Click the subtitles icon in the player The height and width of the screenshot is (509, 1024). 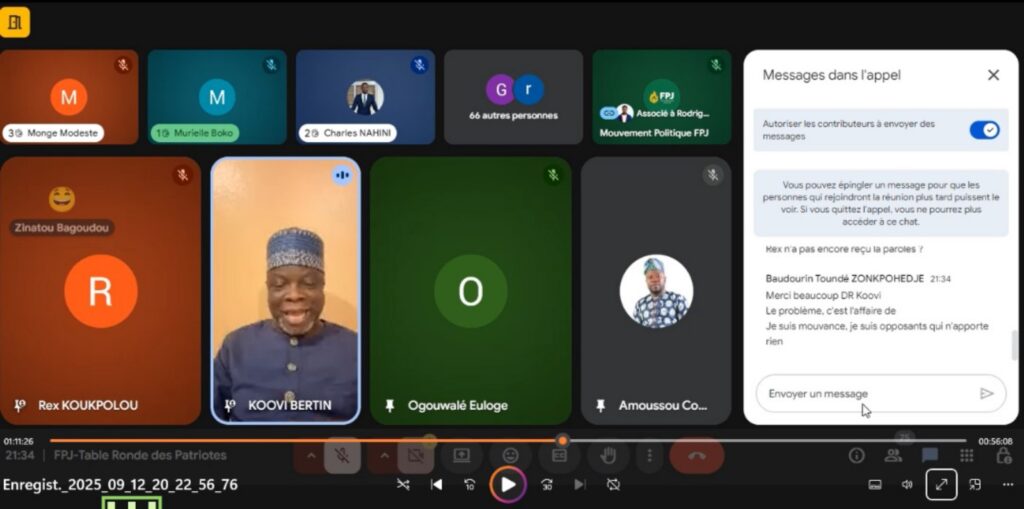pos(875,485)
